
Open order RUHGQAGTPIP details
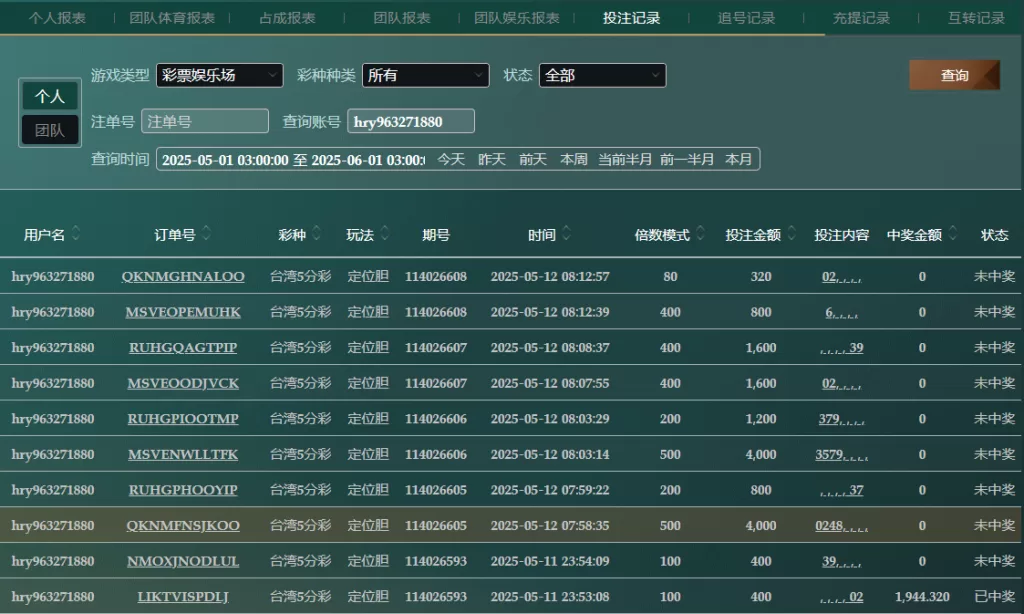click(x=183, y=347)
